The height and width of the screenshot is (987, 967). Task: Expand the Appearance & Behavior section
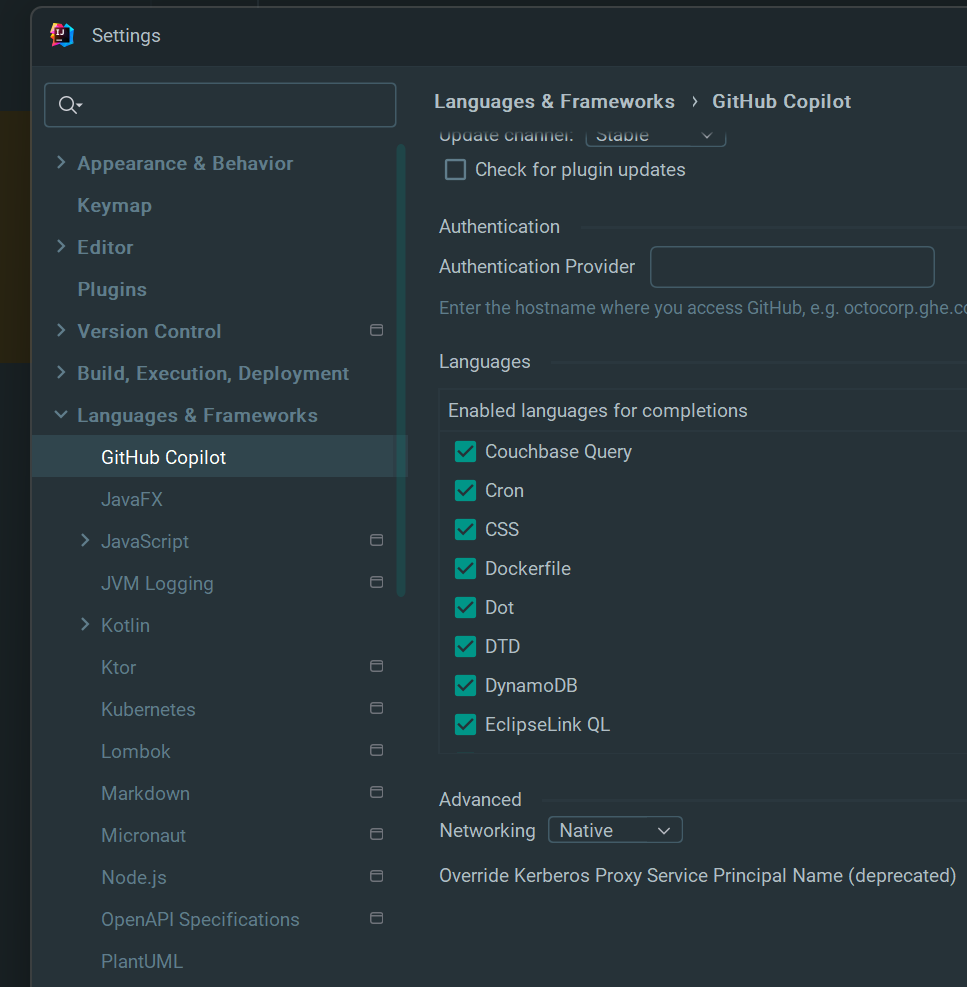pyautogui.click(x=61, y=163)
